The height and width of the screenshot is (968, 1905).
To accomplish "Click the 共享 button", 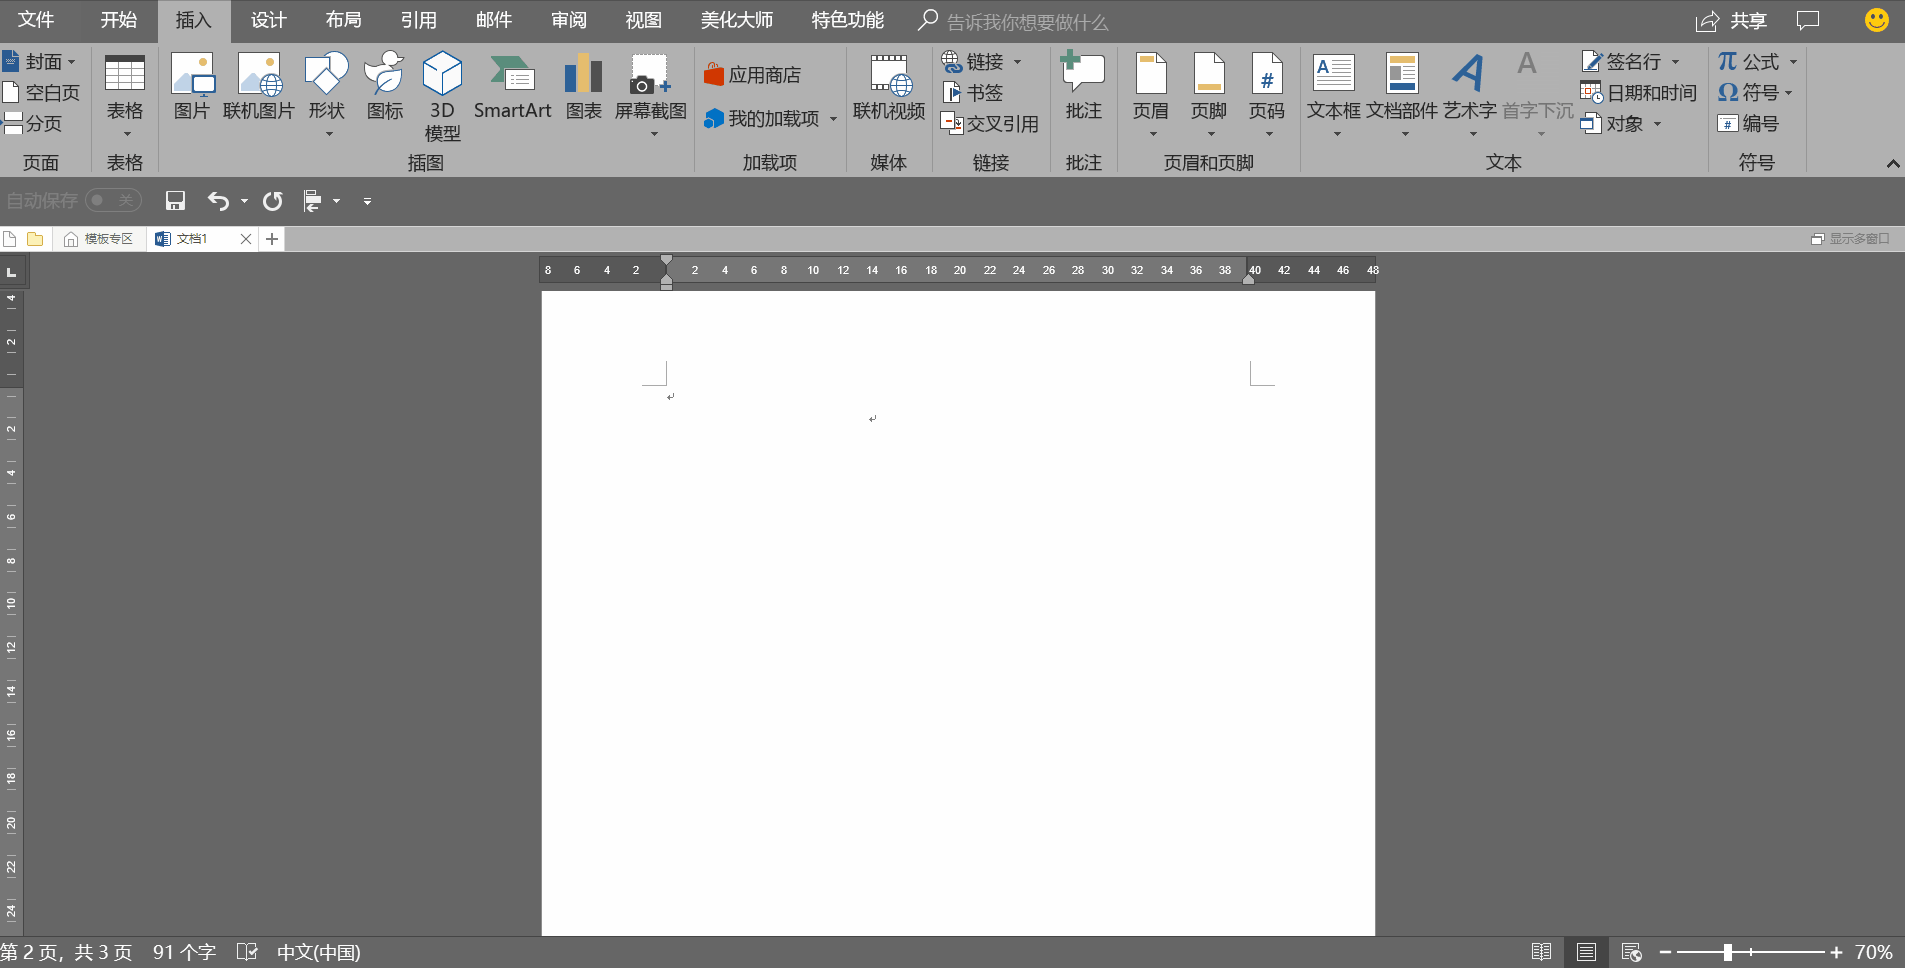I will 1732,20.
